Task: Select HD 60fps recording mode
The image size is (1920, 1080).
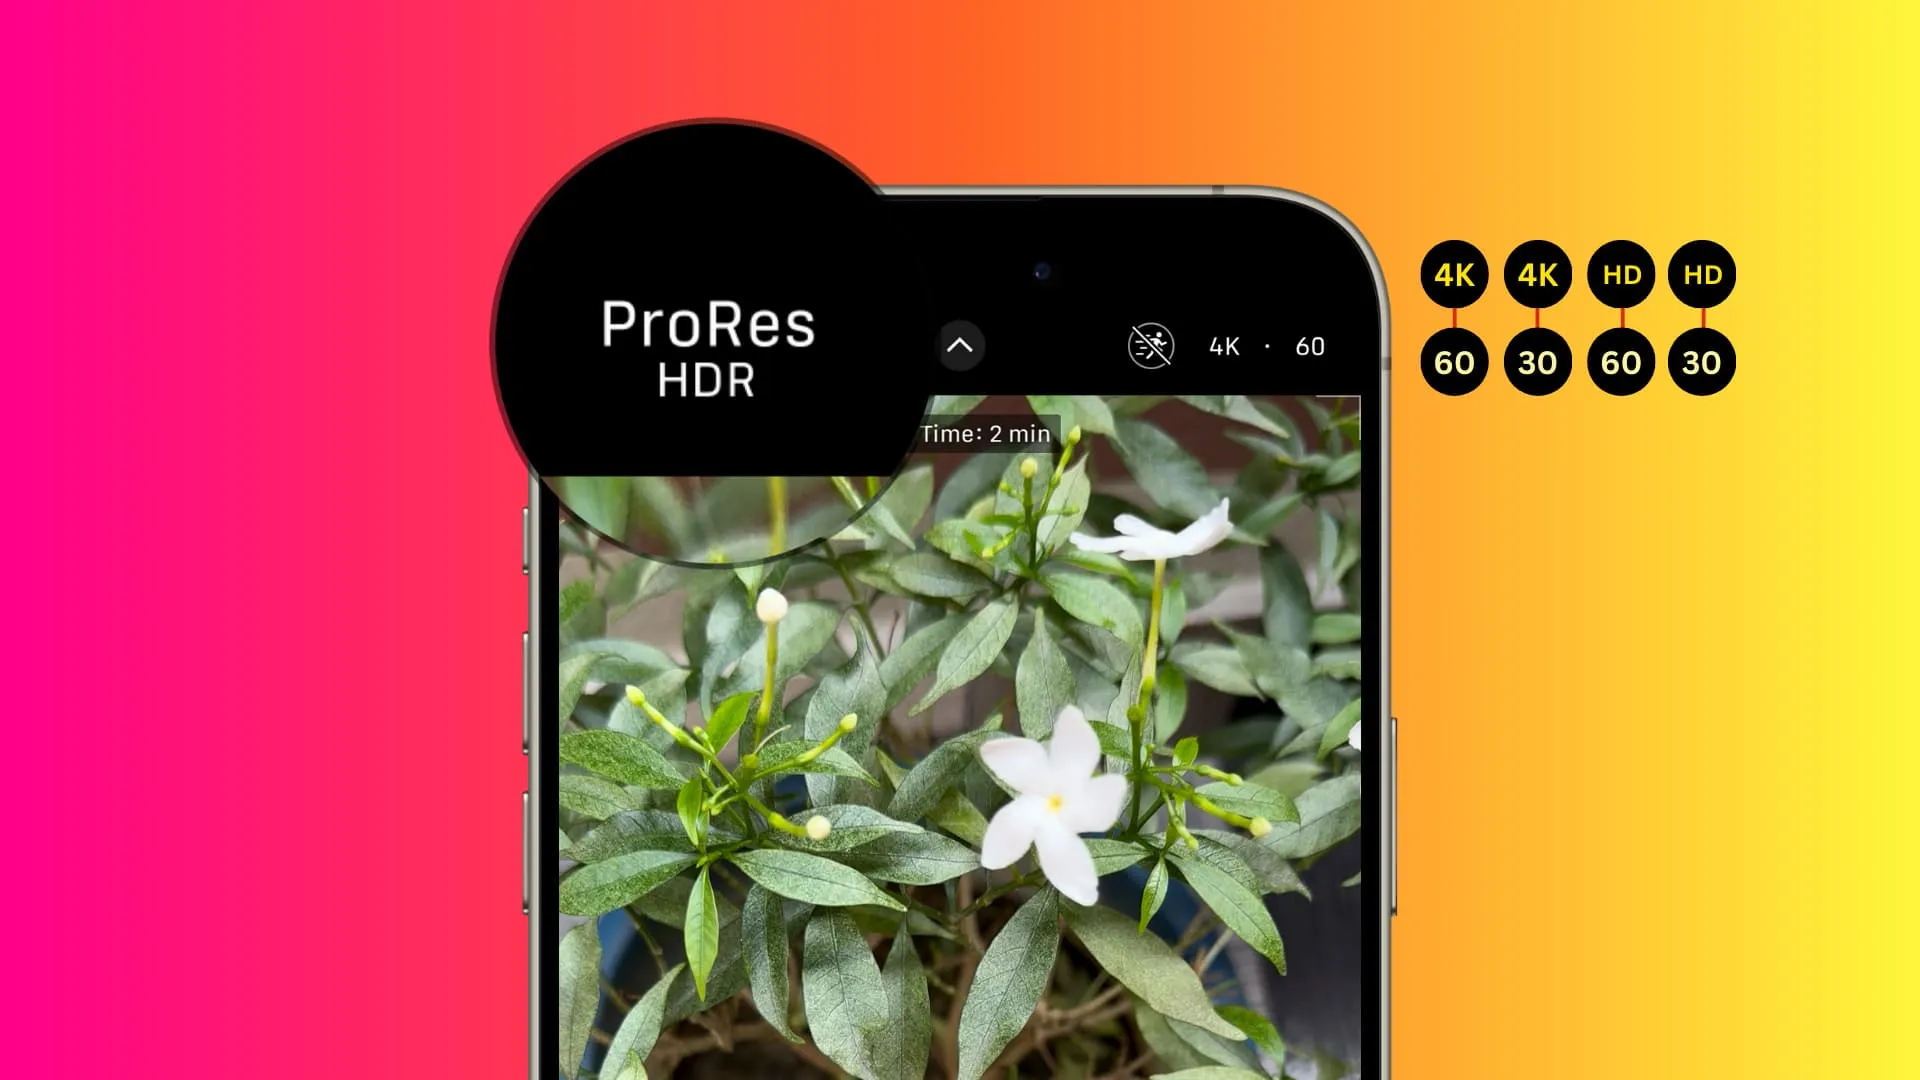Action: click(x=1619, y=316)
